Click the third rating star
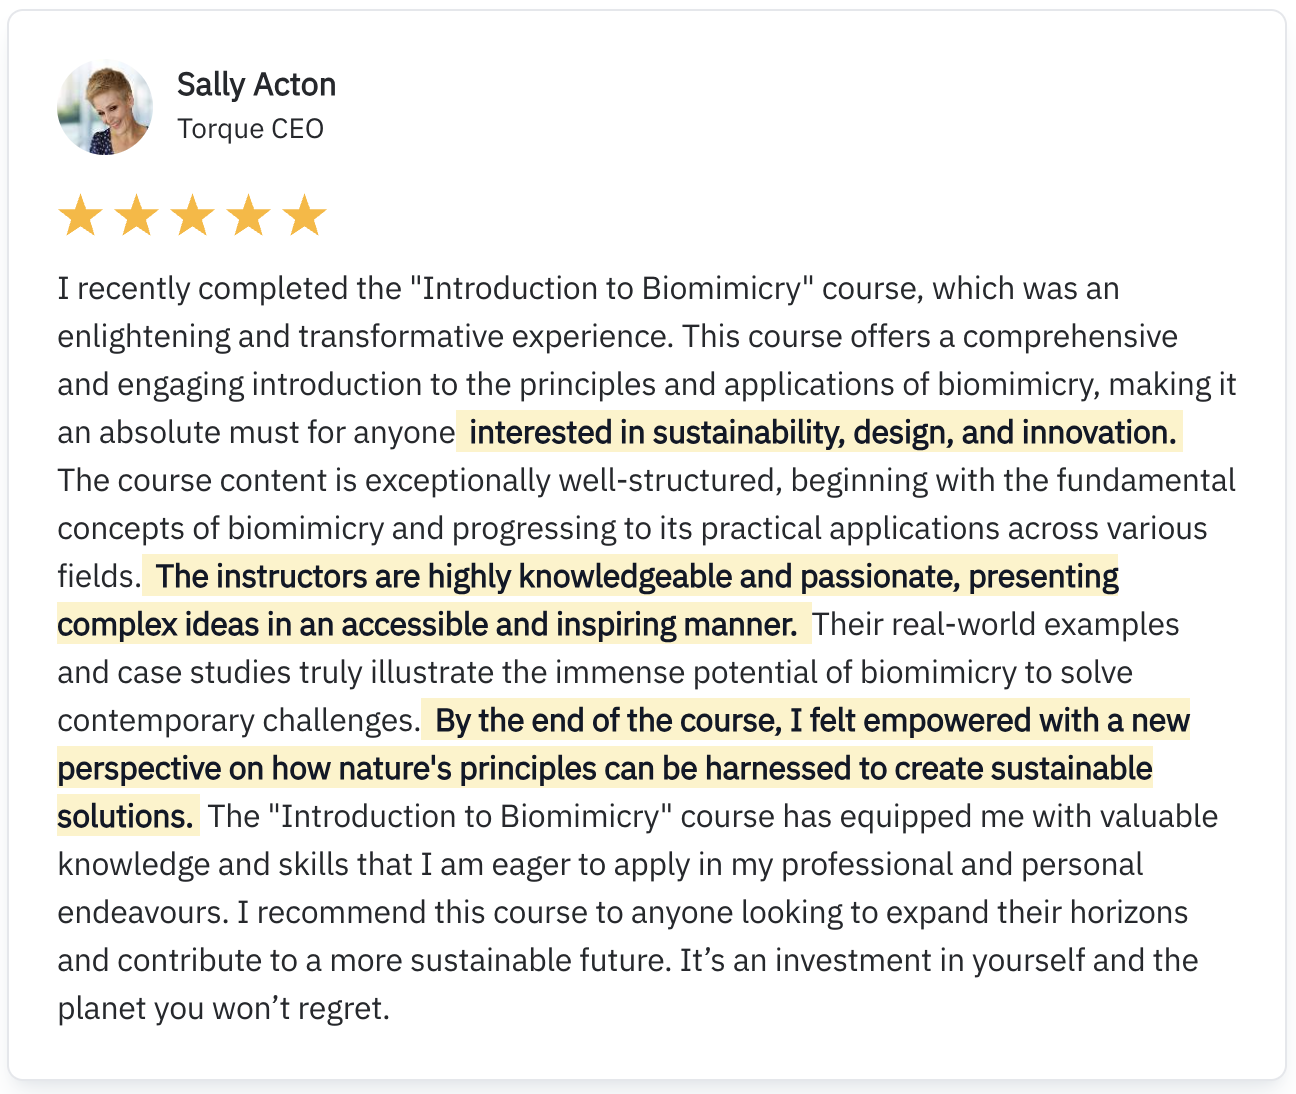The width and height of the screenshot is (1296, 1094). [x=192, y=216]
